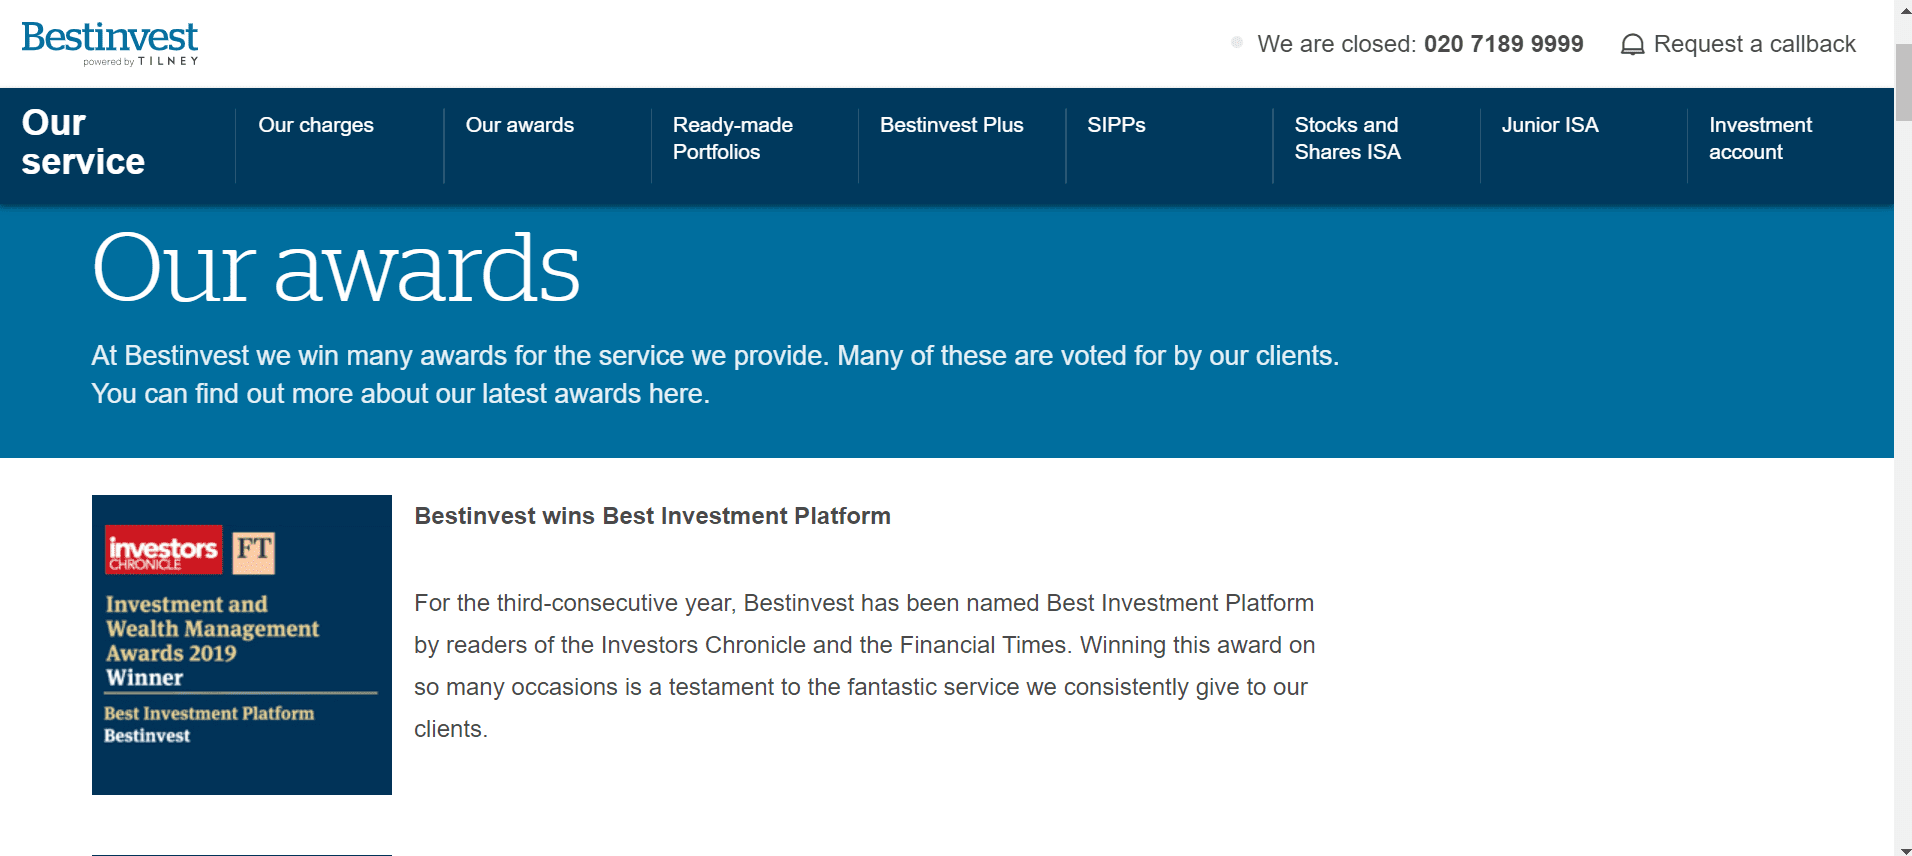Open the Our awards menu item

click(520, 125)
